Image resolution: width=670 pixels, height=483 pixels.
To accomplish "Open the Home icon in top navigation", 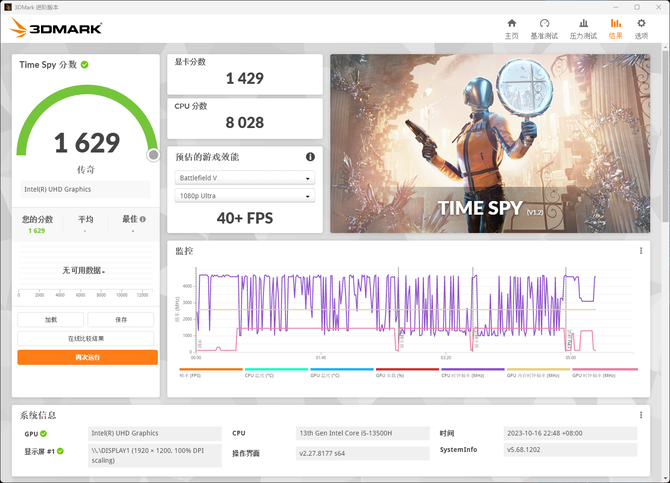I will [x=511, y=24].
